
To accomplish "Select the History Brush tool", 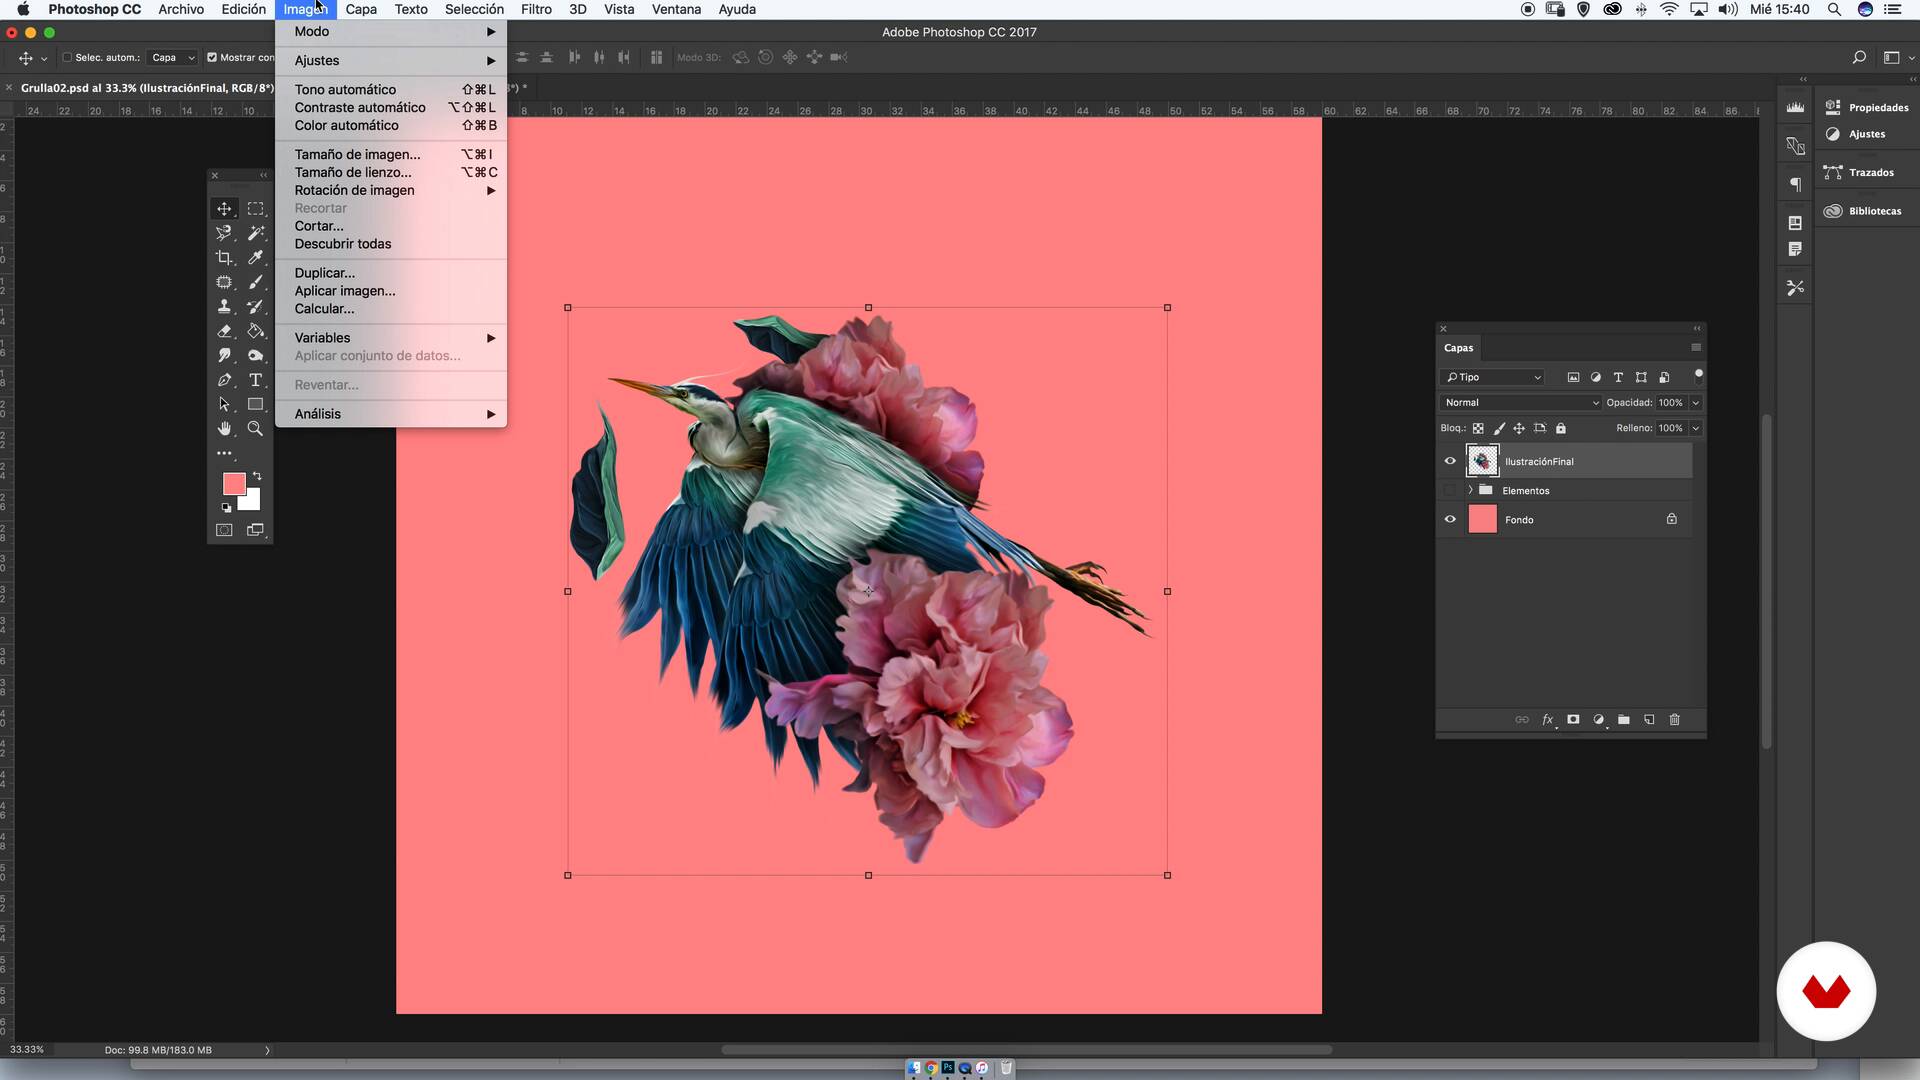I will (x=256, y=307).
